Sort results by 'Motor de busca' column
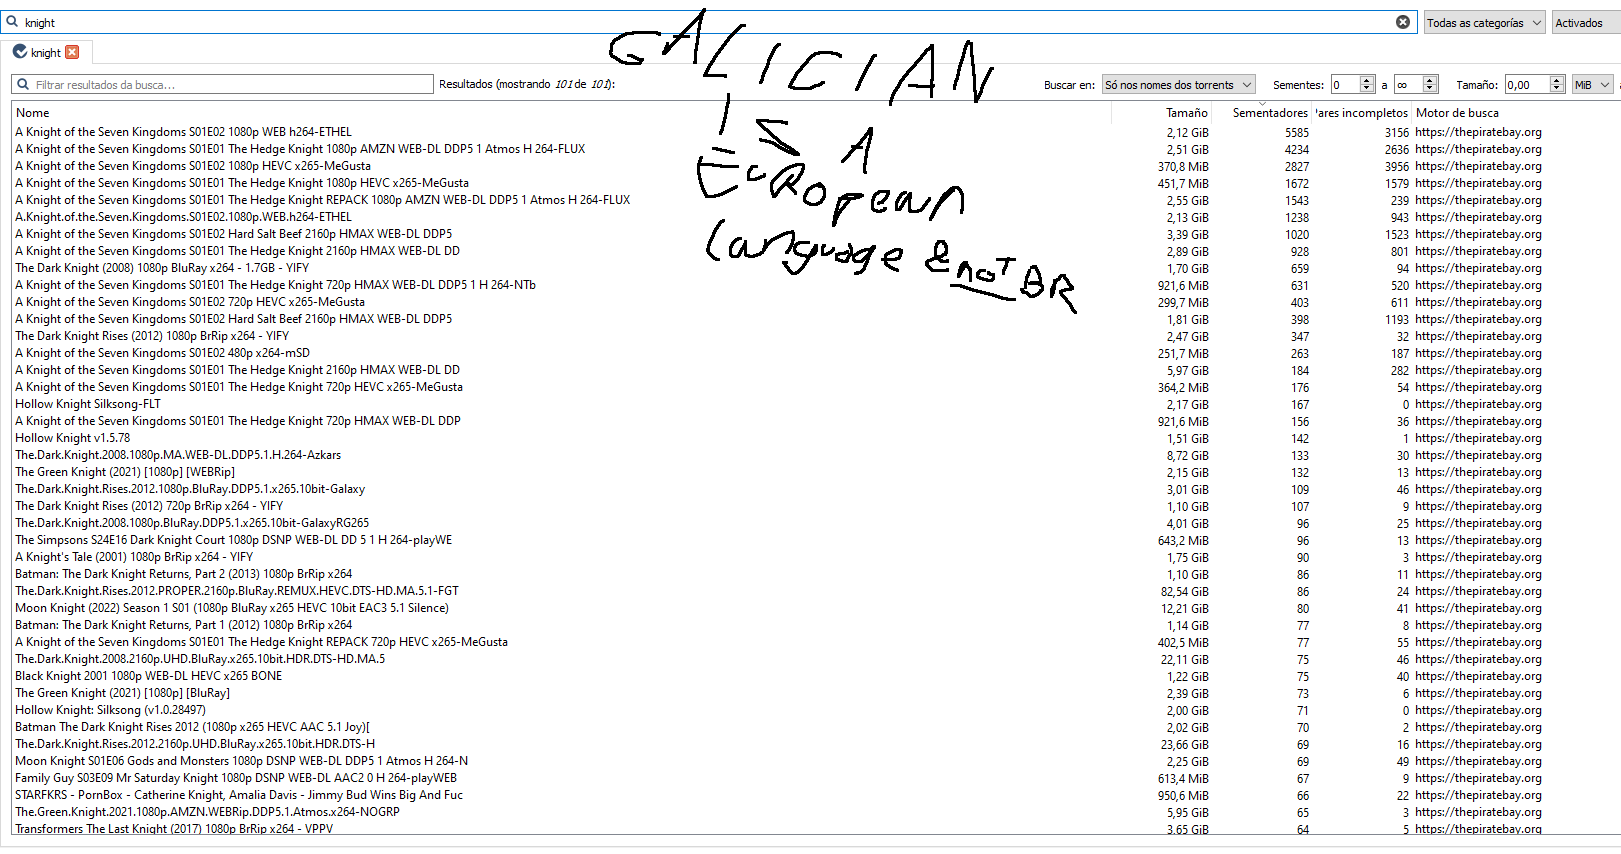Screen dimensions: 1621x854 [1457, 113]
